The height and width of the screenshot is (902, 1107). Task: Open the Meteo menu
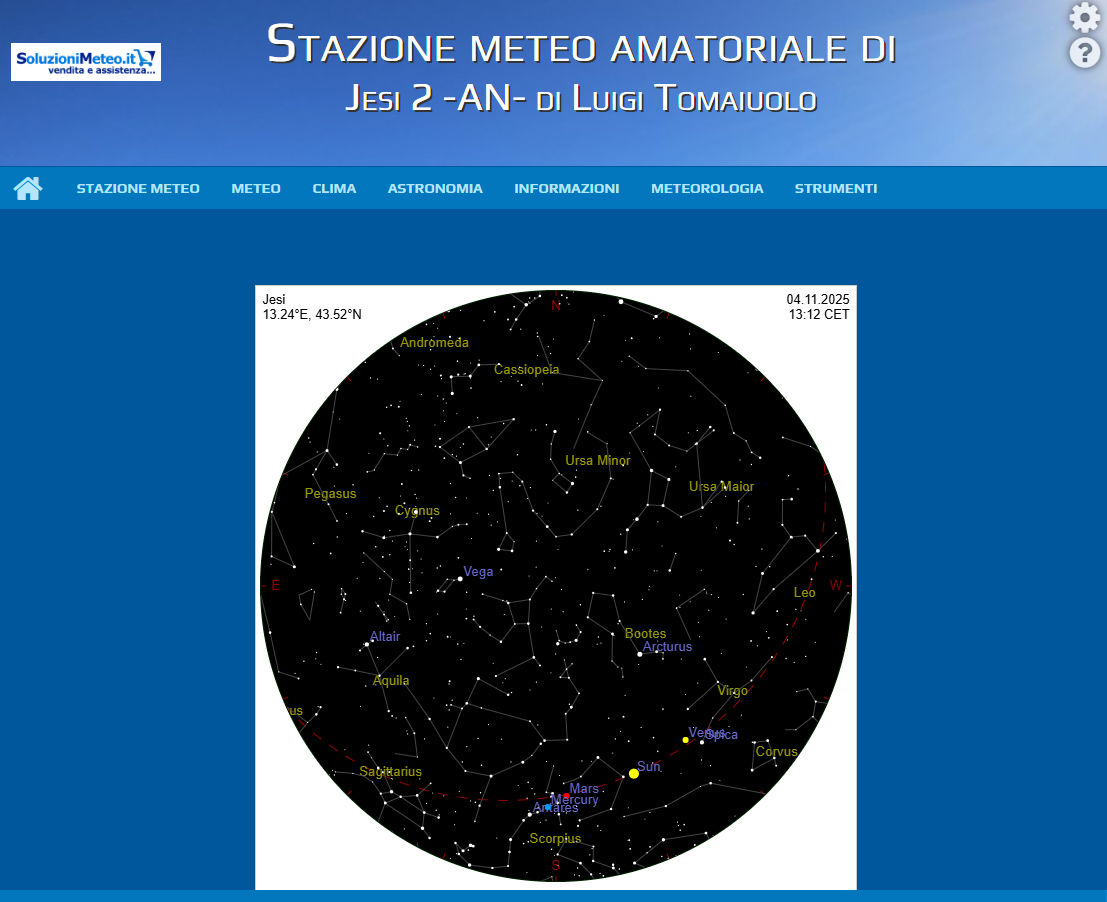tap(256, 188)
